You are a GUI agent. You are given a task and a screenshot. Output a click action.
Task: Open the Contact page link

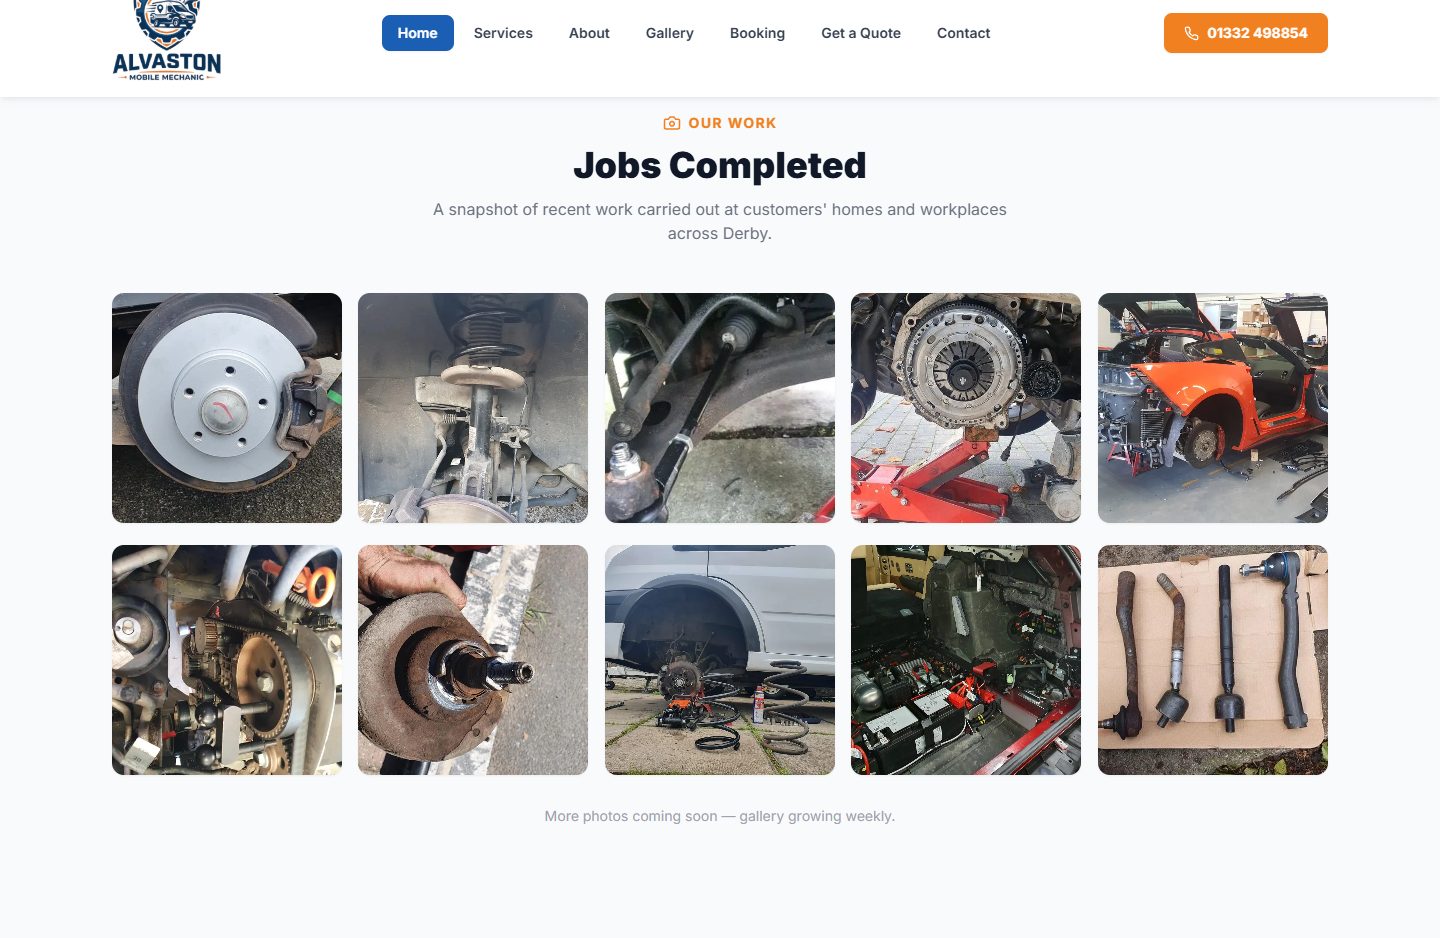pyautogui.click(x=964, y=33)
